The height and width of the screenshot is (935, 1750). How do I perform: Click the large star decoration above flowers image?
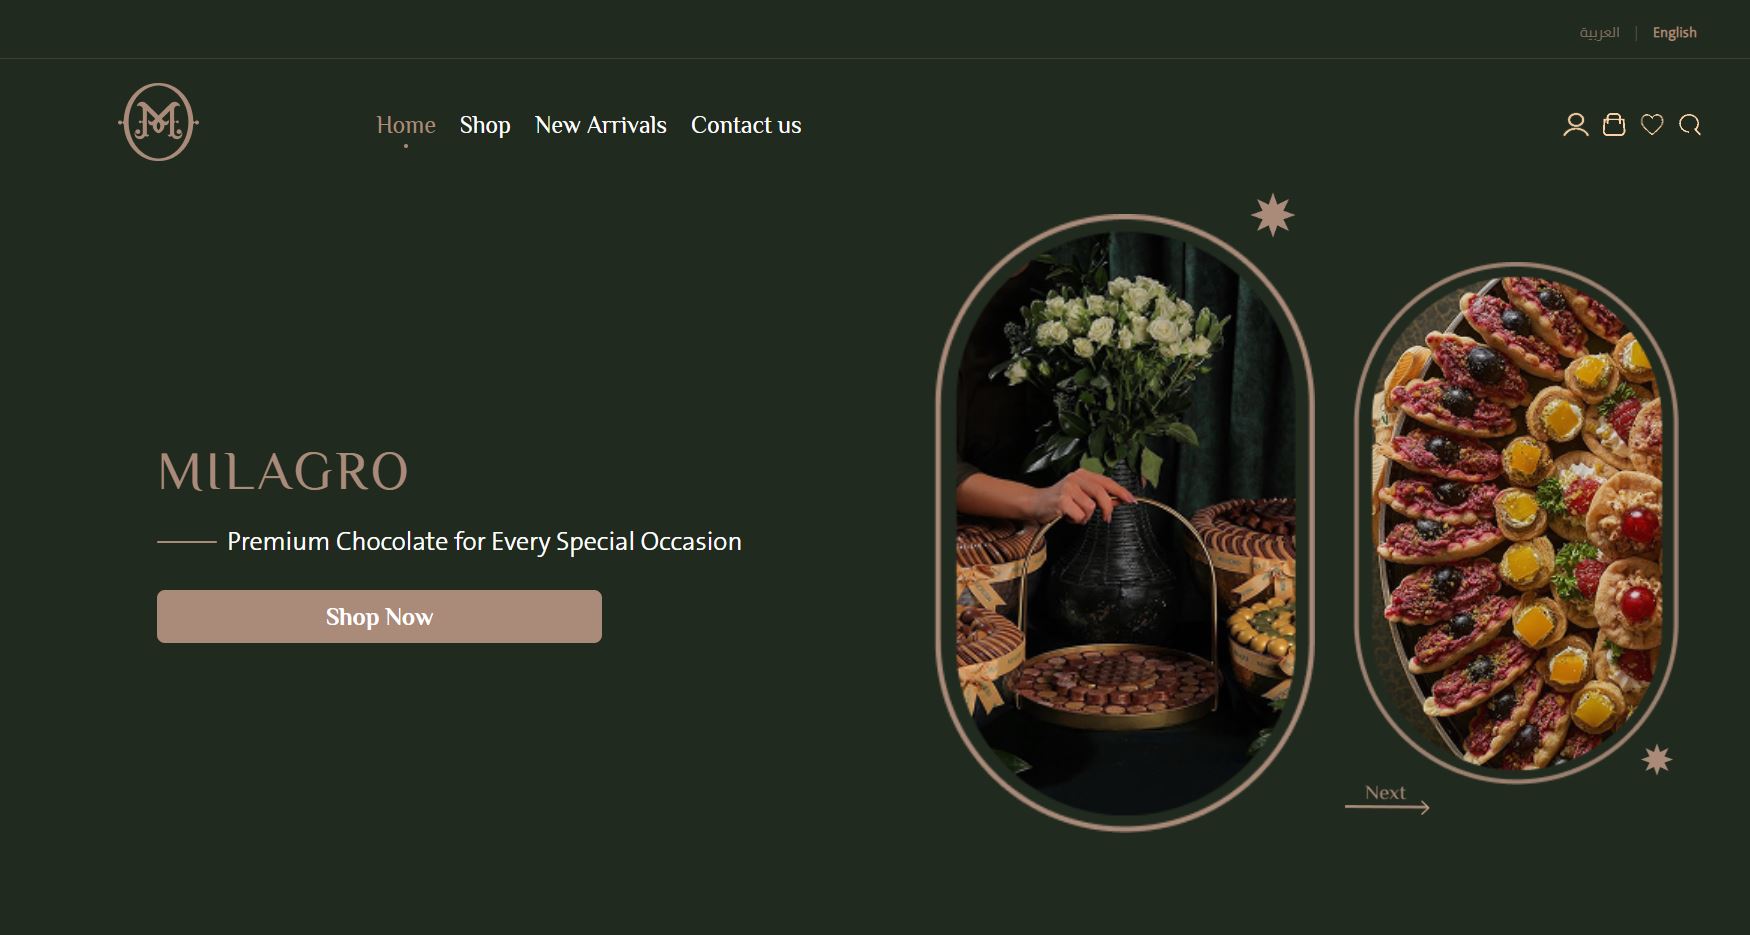coord(1272,215)
